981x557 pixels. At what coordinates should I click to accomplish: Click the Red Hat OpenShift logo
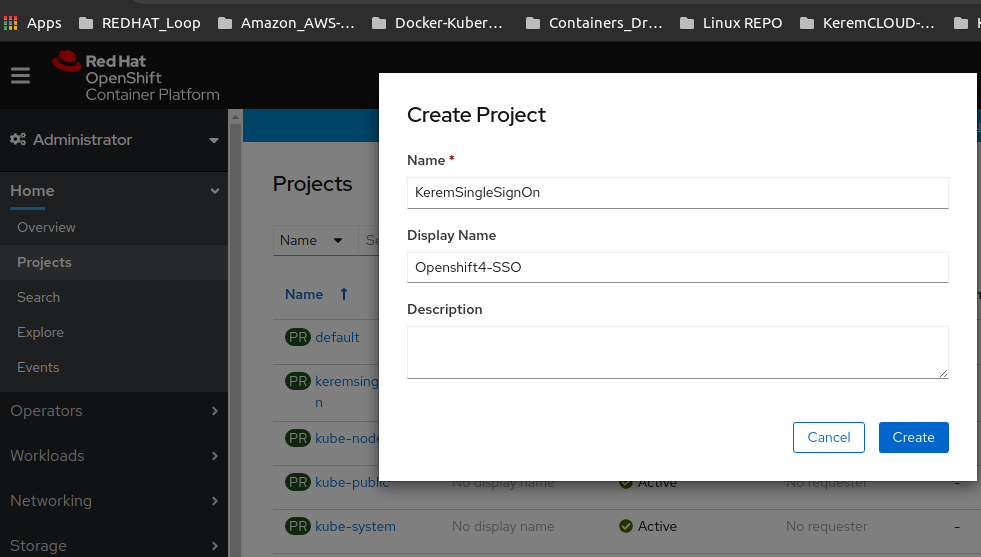pyautogui.click(x=136, y=77)
